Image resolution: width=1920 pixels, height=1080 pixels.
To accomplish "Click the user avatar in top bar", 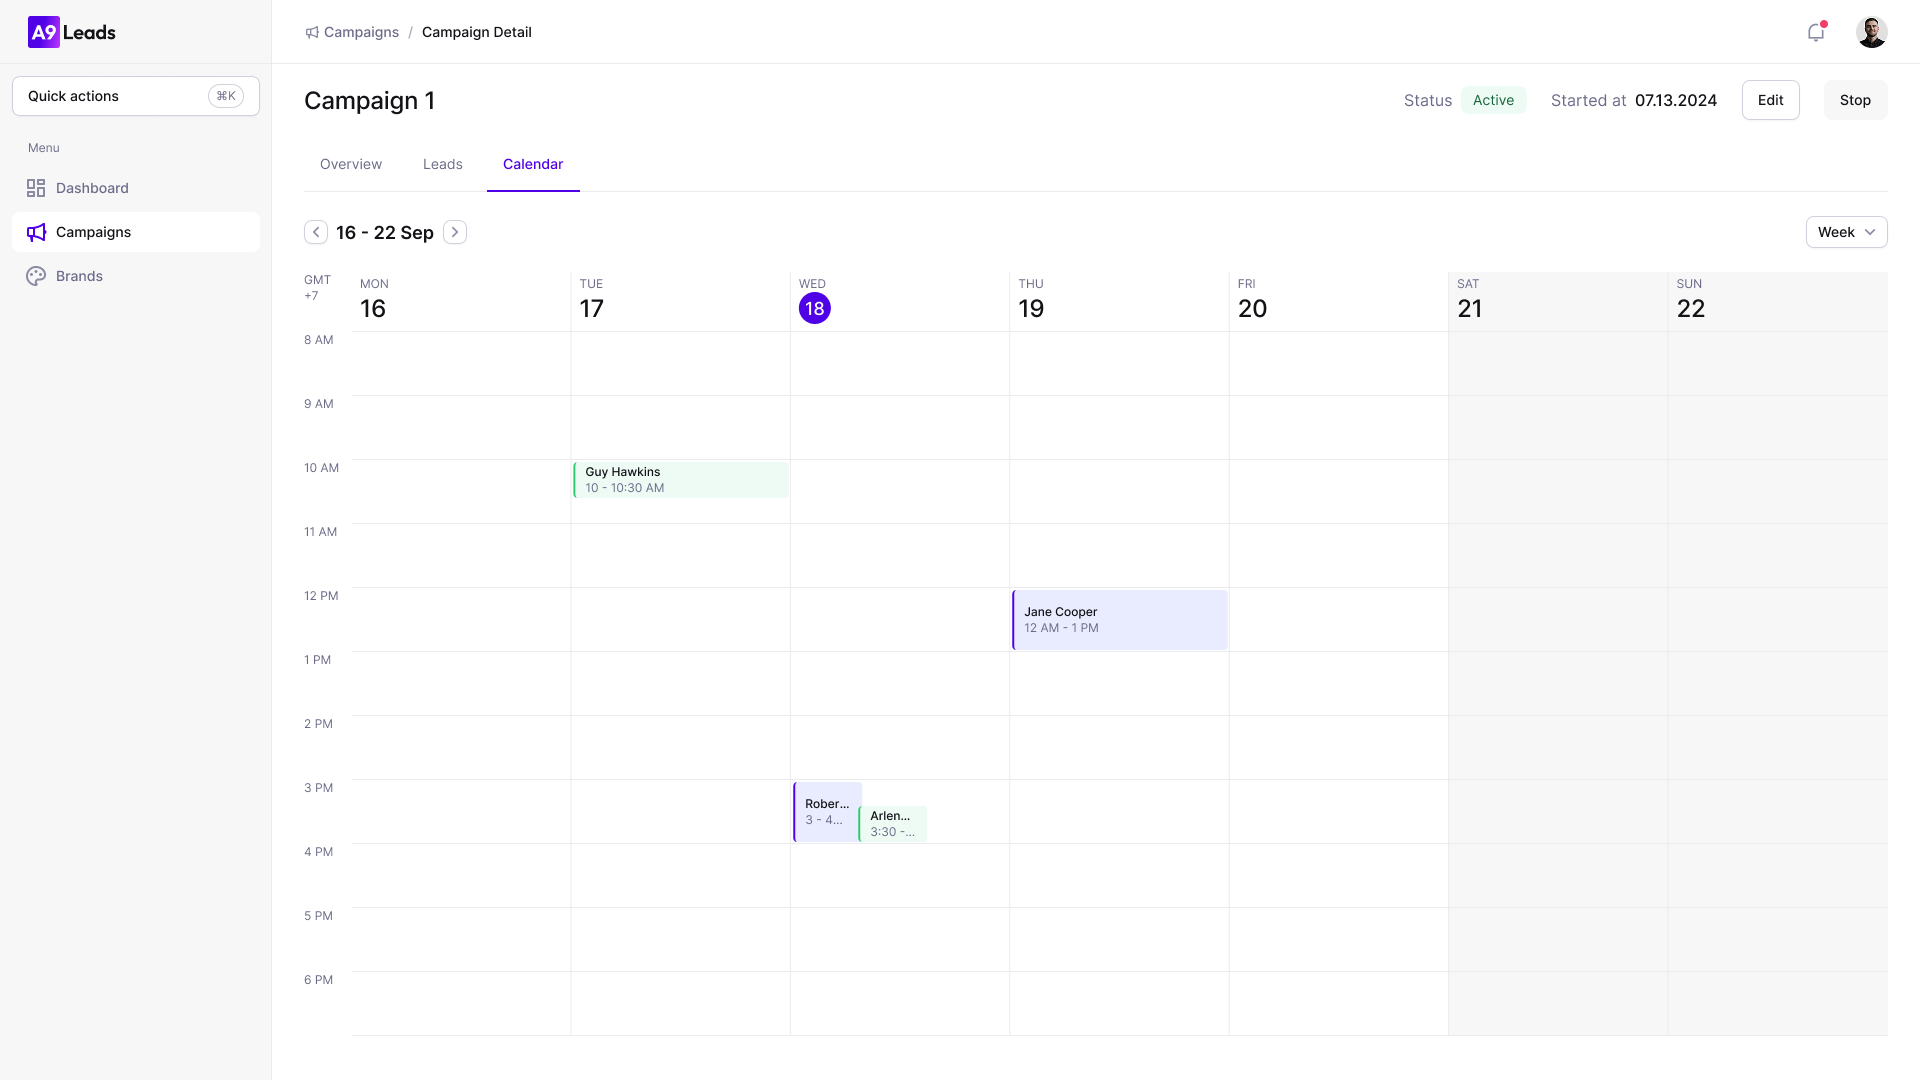I will [x=1872, y=32].
